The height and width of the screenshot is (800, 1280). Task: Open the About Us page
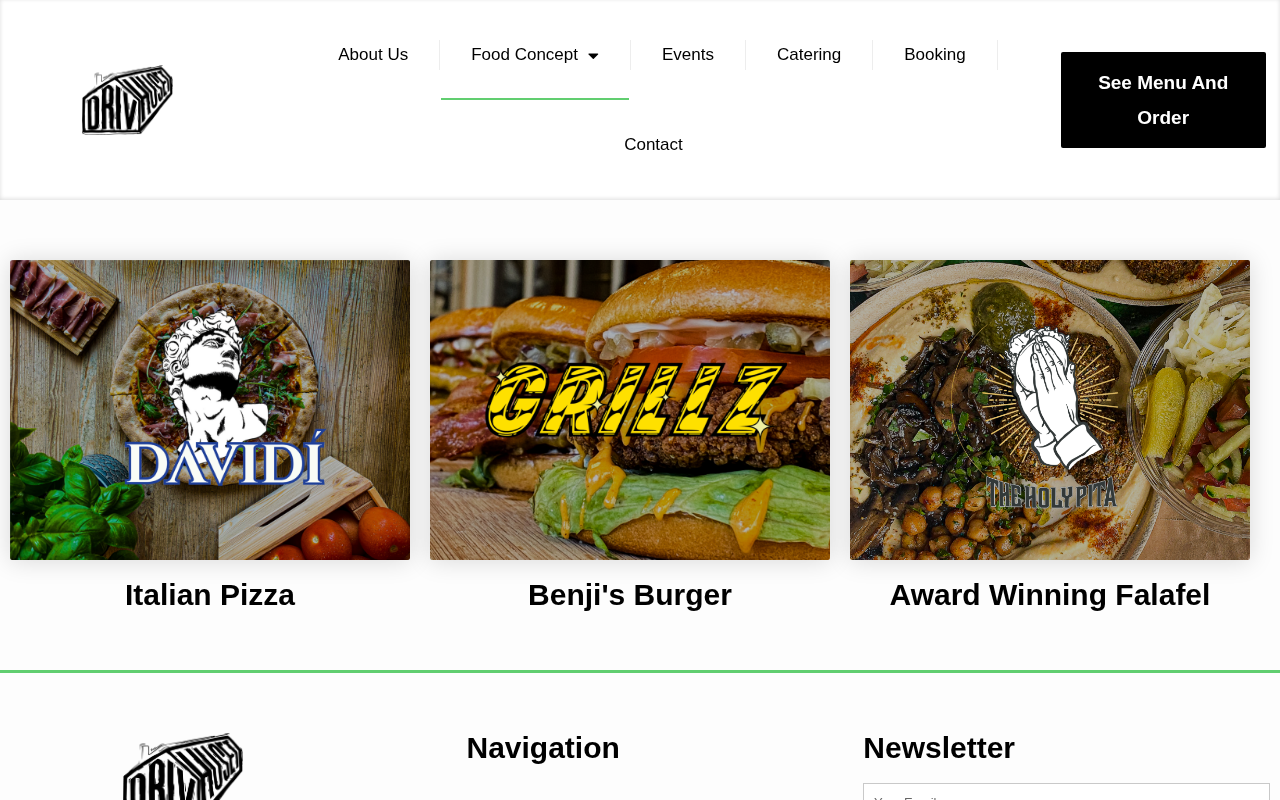[373, 55]
